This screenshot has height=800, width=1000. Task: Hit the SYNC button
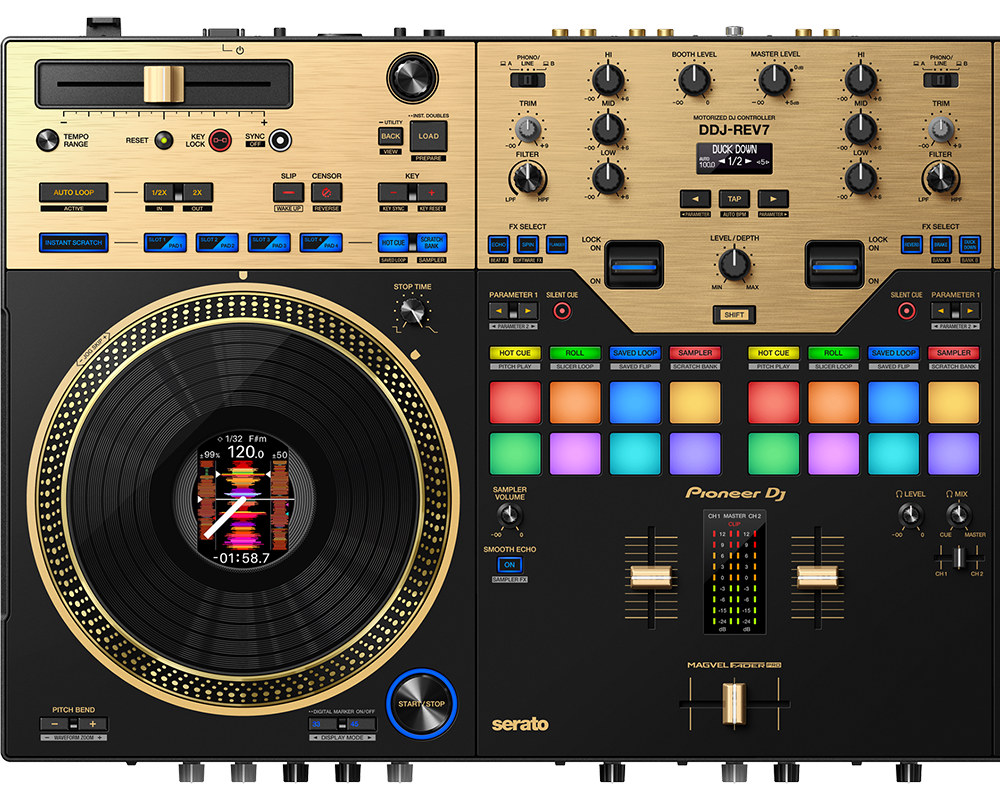coord(280,140)
